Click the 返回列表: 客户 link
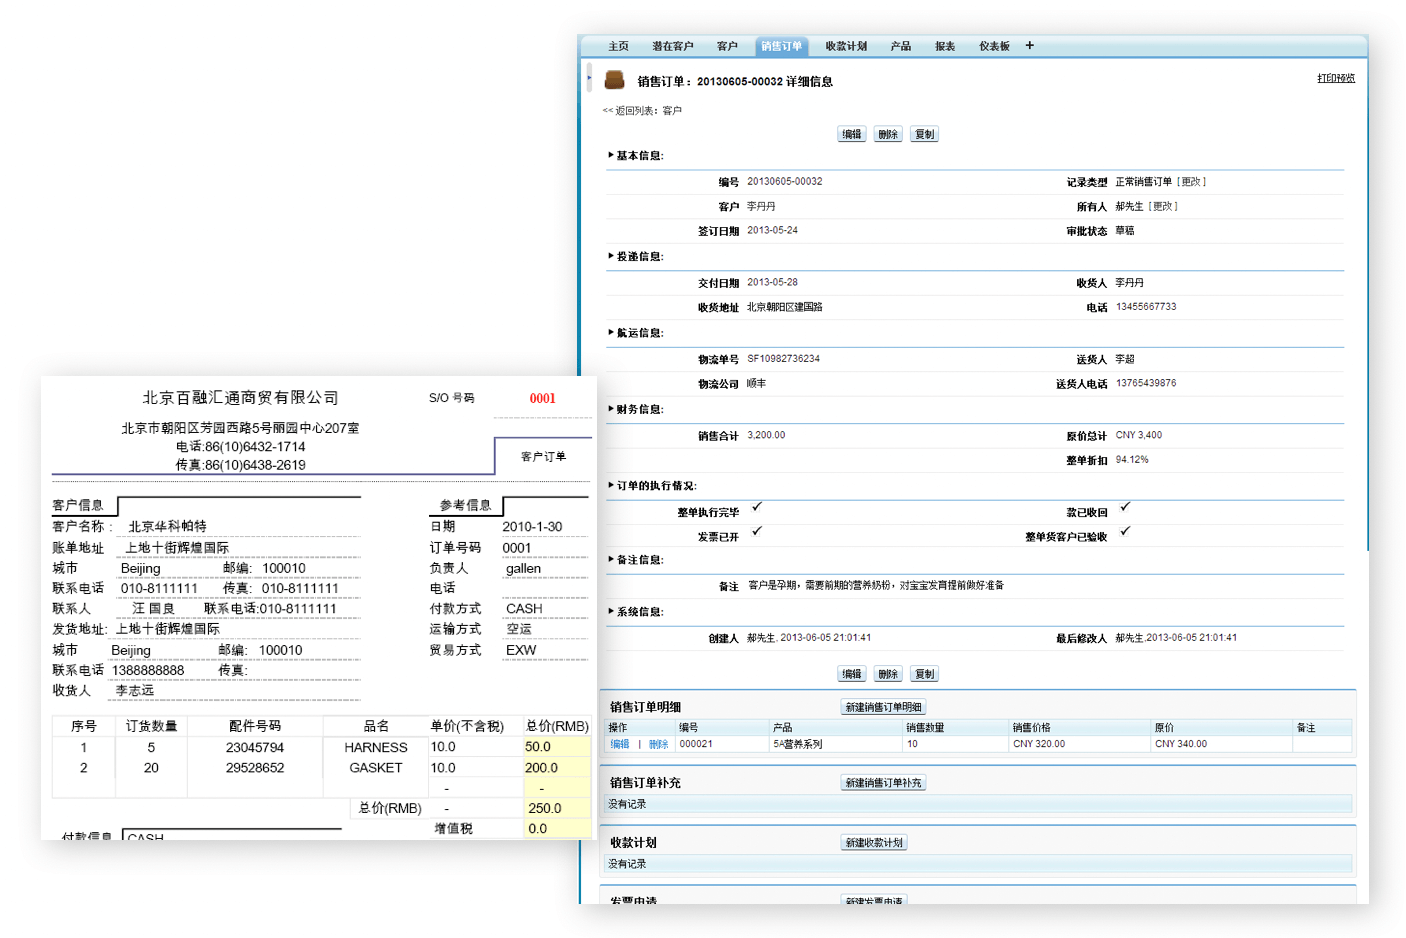Screen dimensions: 1406x938 642,111
